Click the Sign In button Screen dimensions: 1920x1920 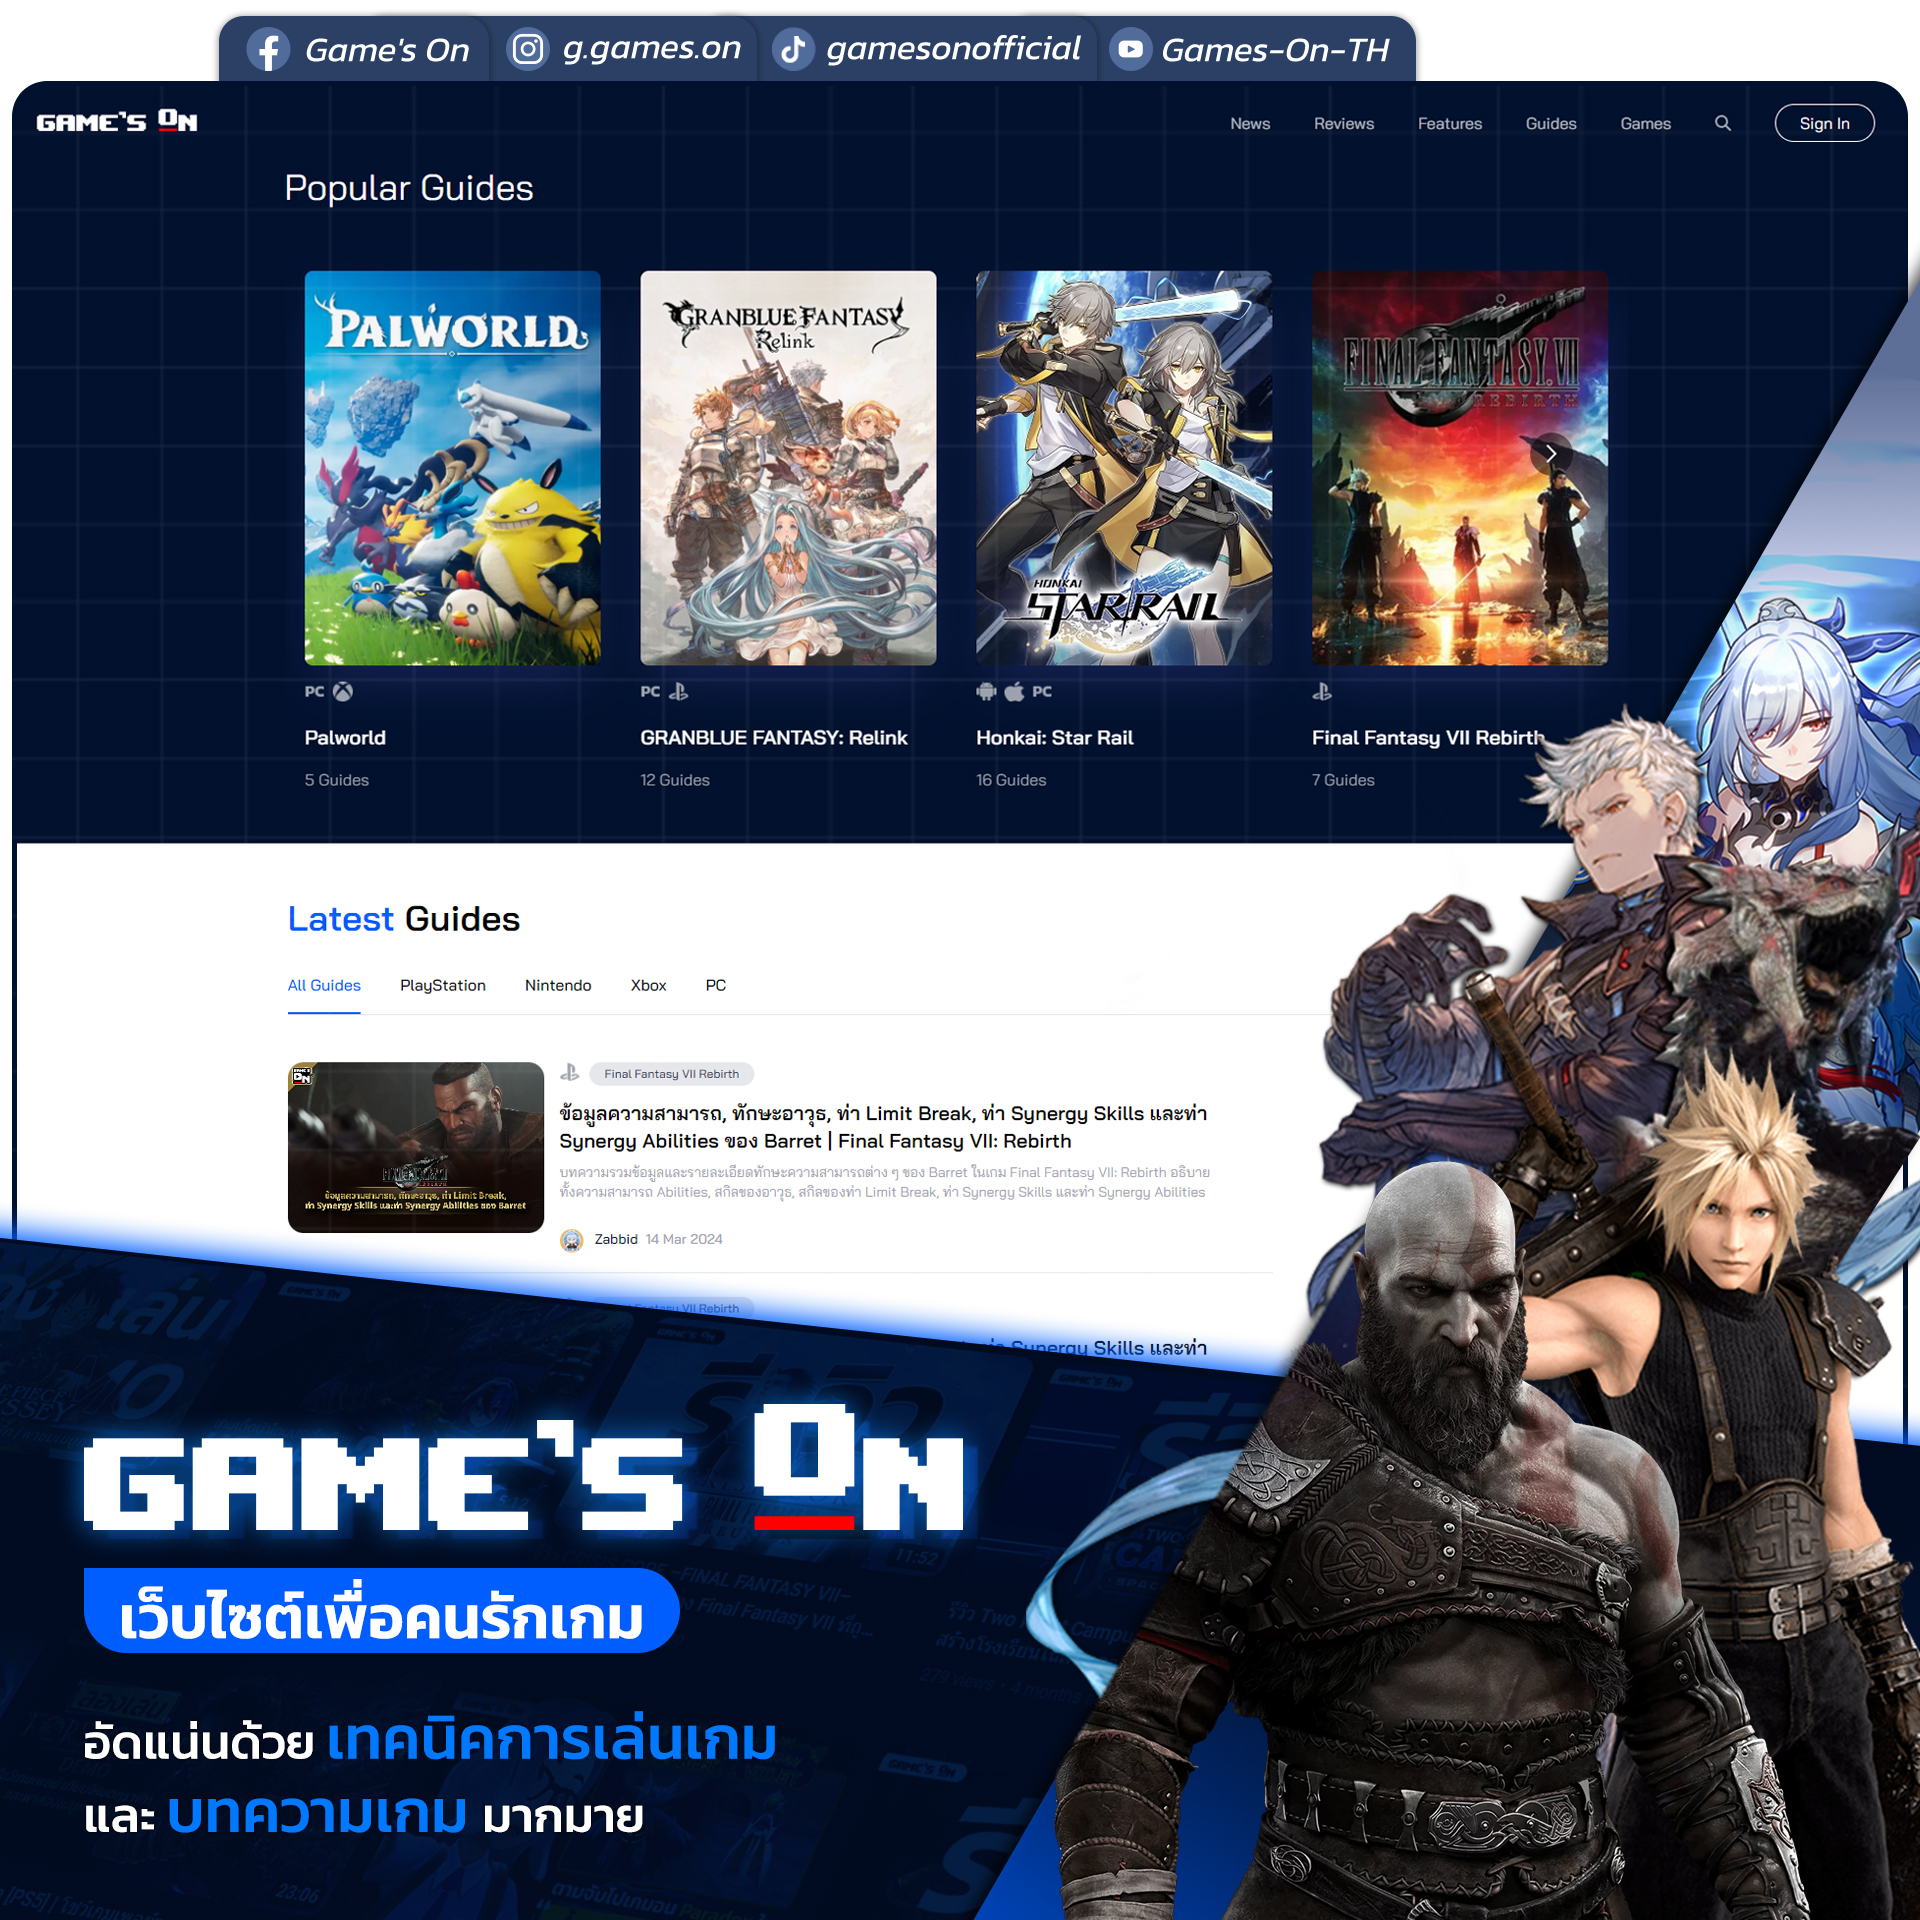point(1824,123)
